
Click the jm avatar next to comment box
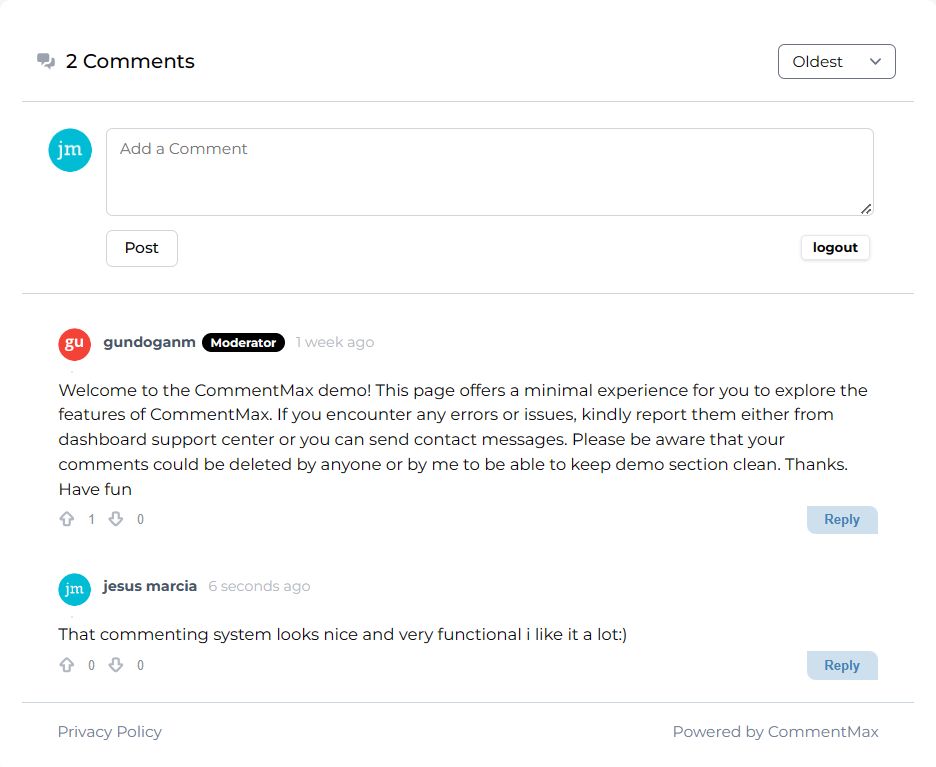[70, 149]
